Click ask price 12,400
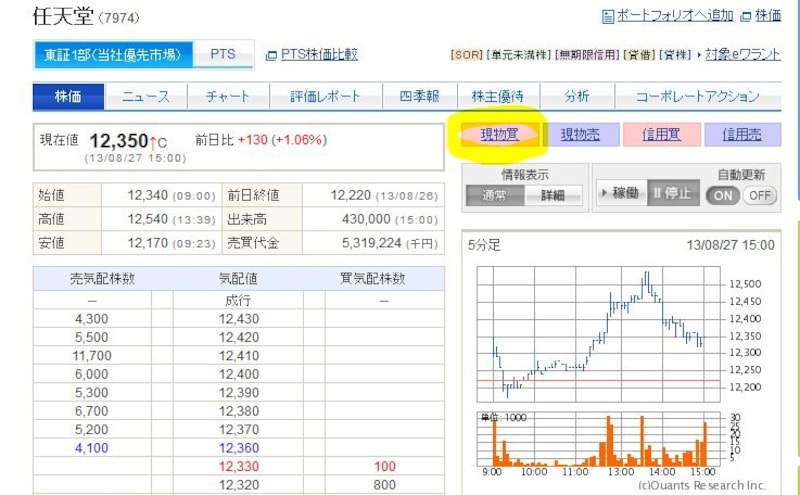Image resolution: width=800 pixels, height=495 pixels. coord(239,374)
